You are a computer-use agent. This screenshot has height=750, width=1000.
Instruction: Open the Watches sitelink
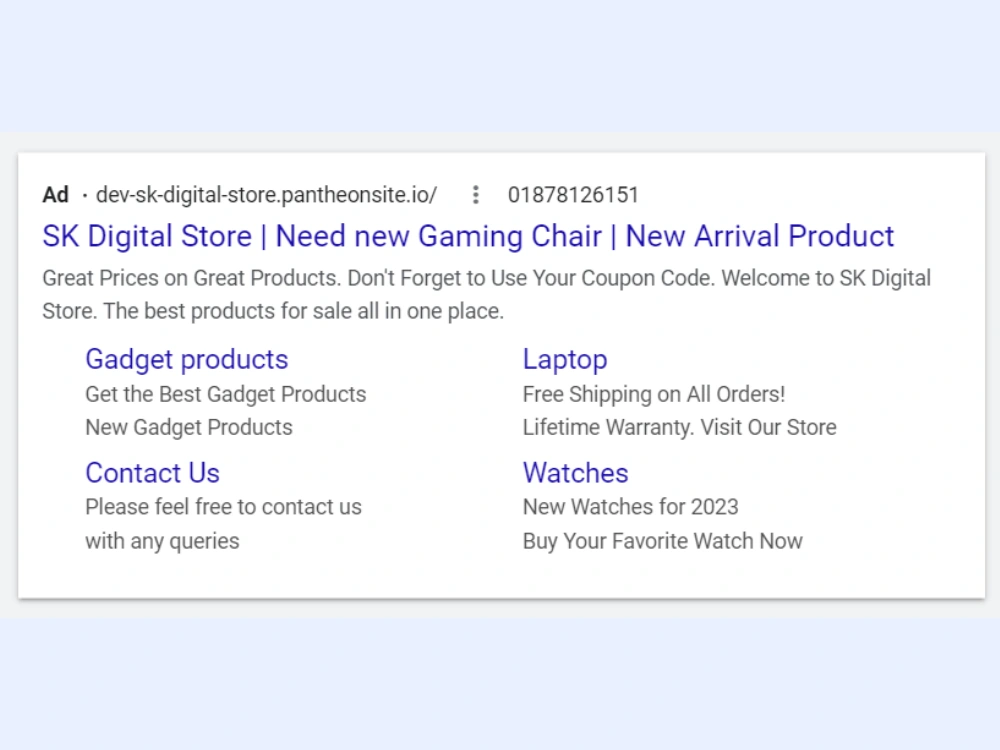(575, 473)
